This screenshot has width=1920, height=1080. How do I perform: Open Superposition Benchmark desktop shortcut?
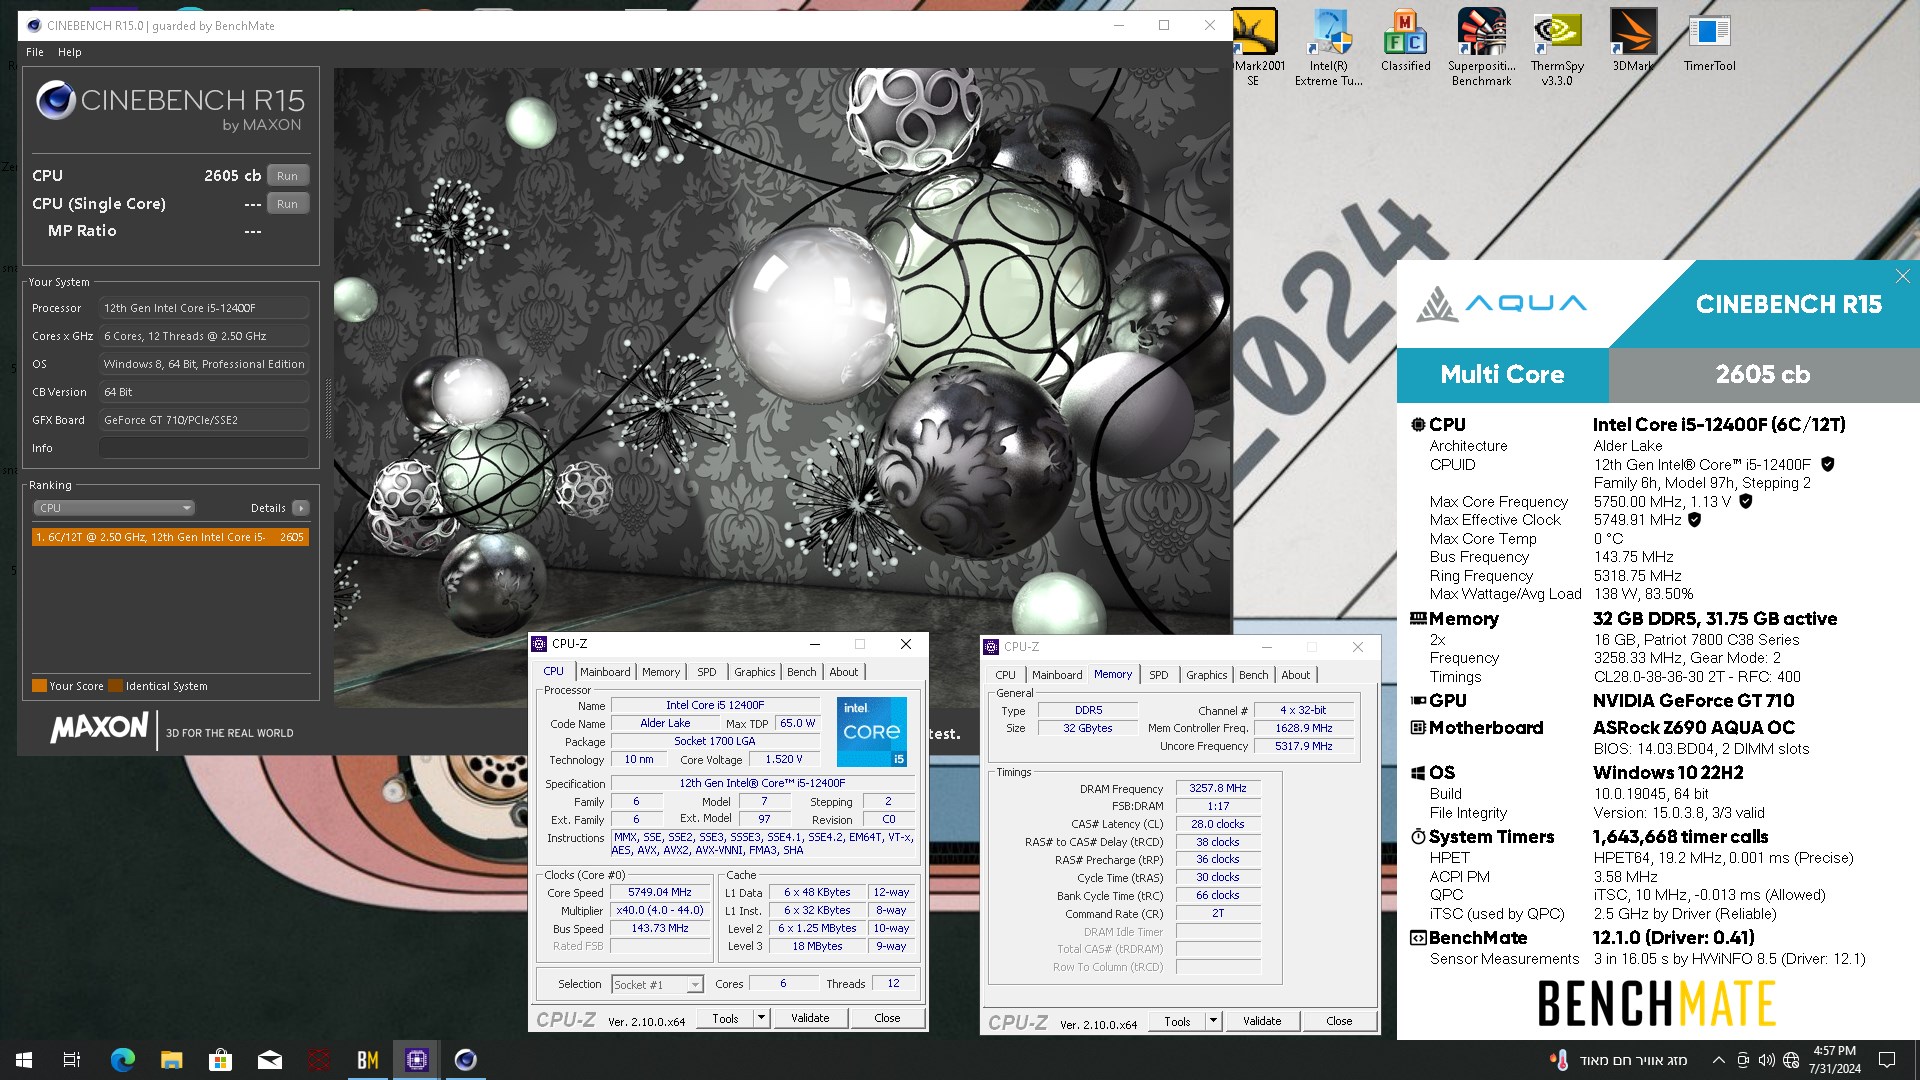tap(1481, 47)
